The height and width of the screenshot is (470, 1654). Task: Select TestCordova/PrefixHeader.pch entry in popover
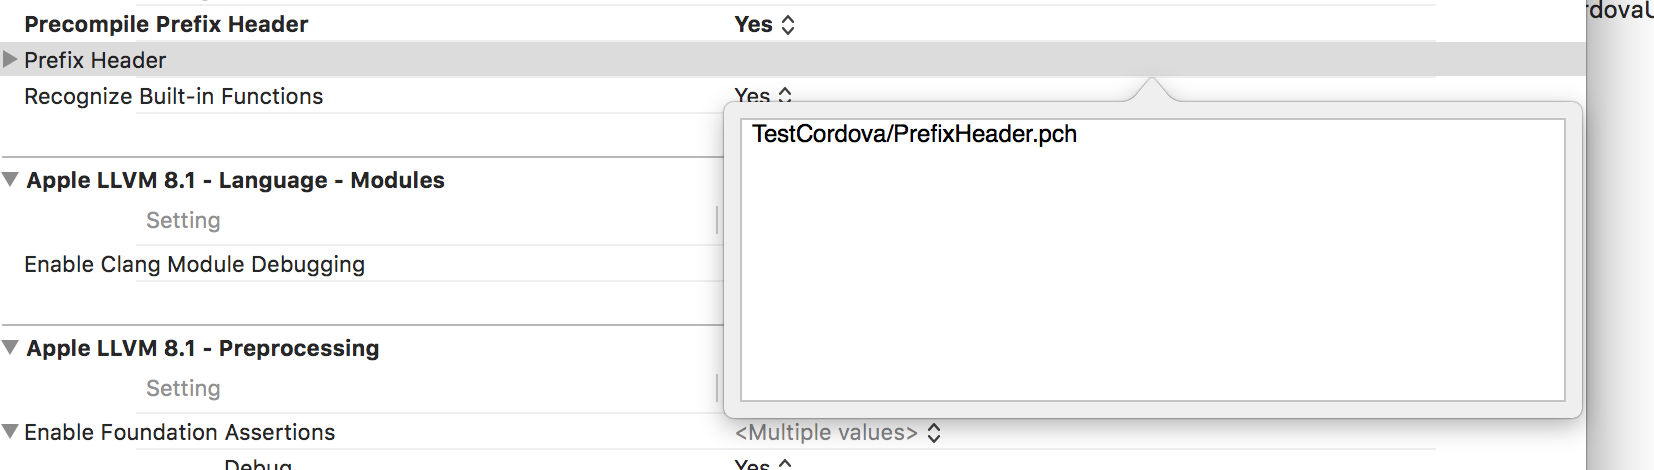[x=914, y=134]
